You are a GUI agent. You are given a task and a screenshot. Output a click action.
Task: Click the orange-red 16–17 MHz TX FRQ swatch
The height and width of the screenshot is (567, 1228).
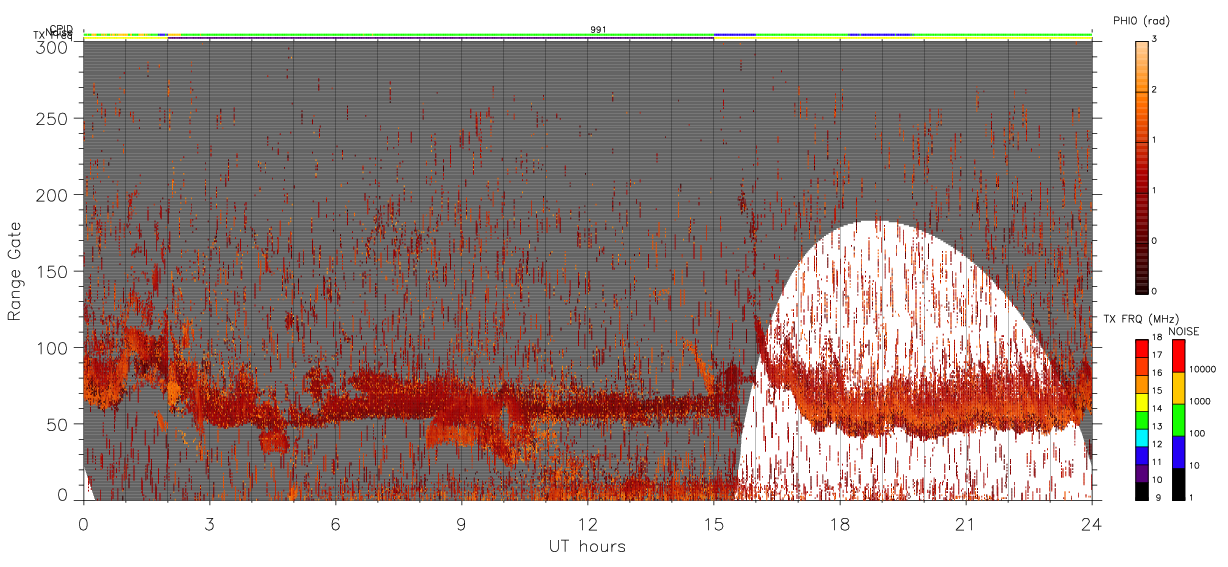point(1141,364)
